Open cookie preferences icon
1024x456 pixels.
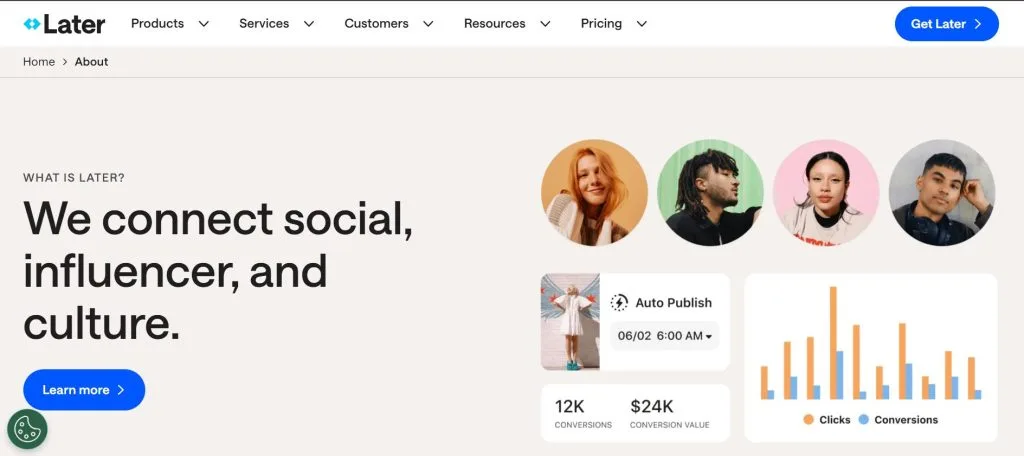coord(27,429)
